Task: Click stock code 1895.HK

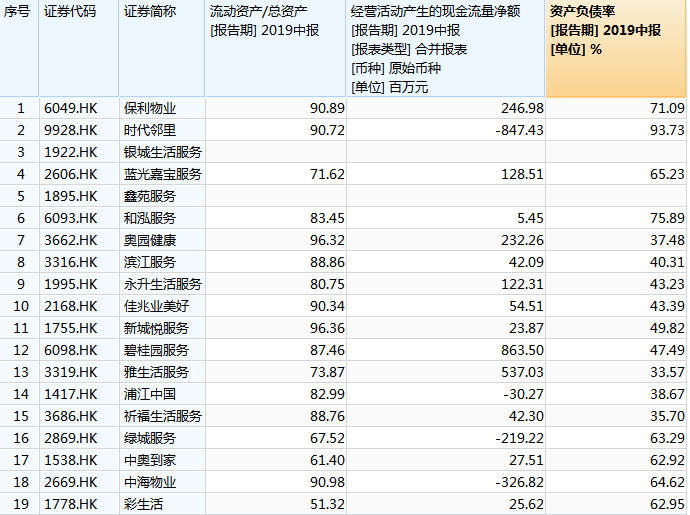Action: (70, 196)
